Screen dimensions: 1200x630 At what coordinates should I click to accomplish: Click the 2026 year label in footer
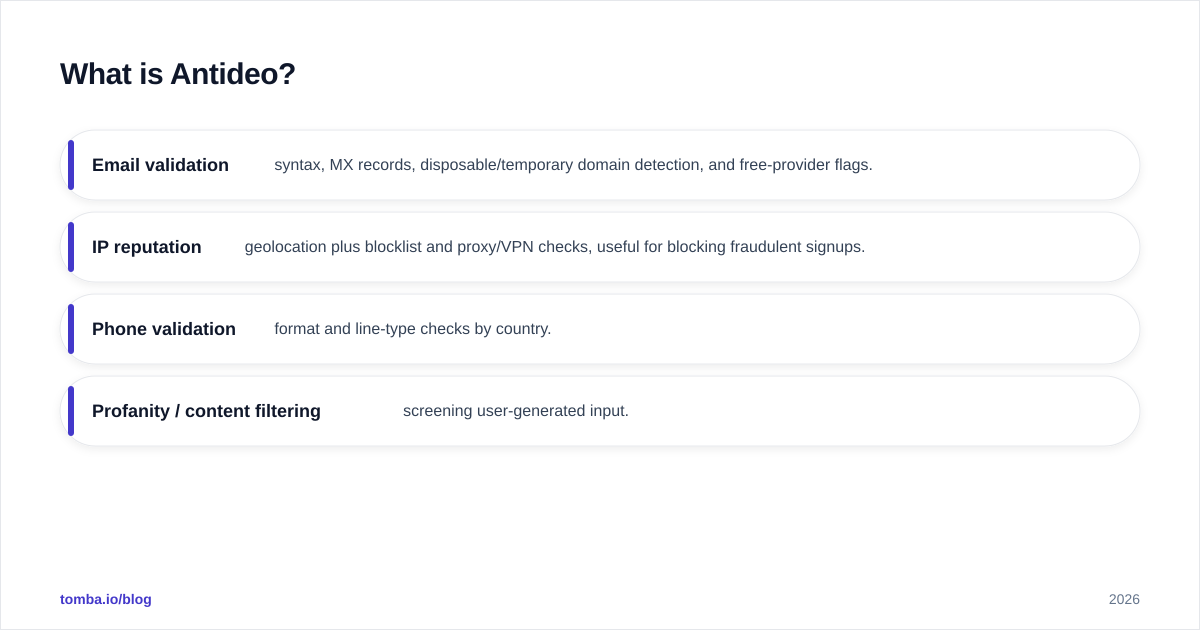1124,599
